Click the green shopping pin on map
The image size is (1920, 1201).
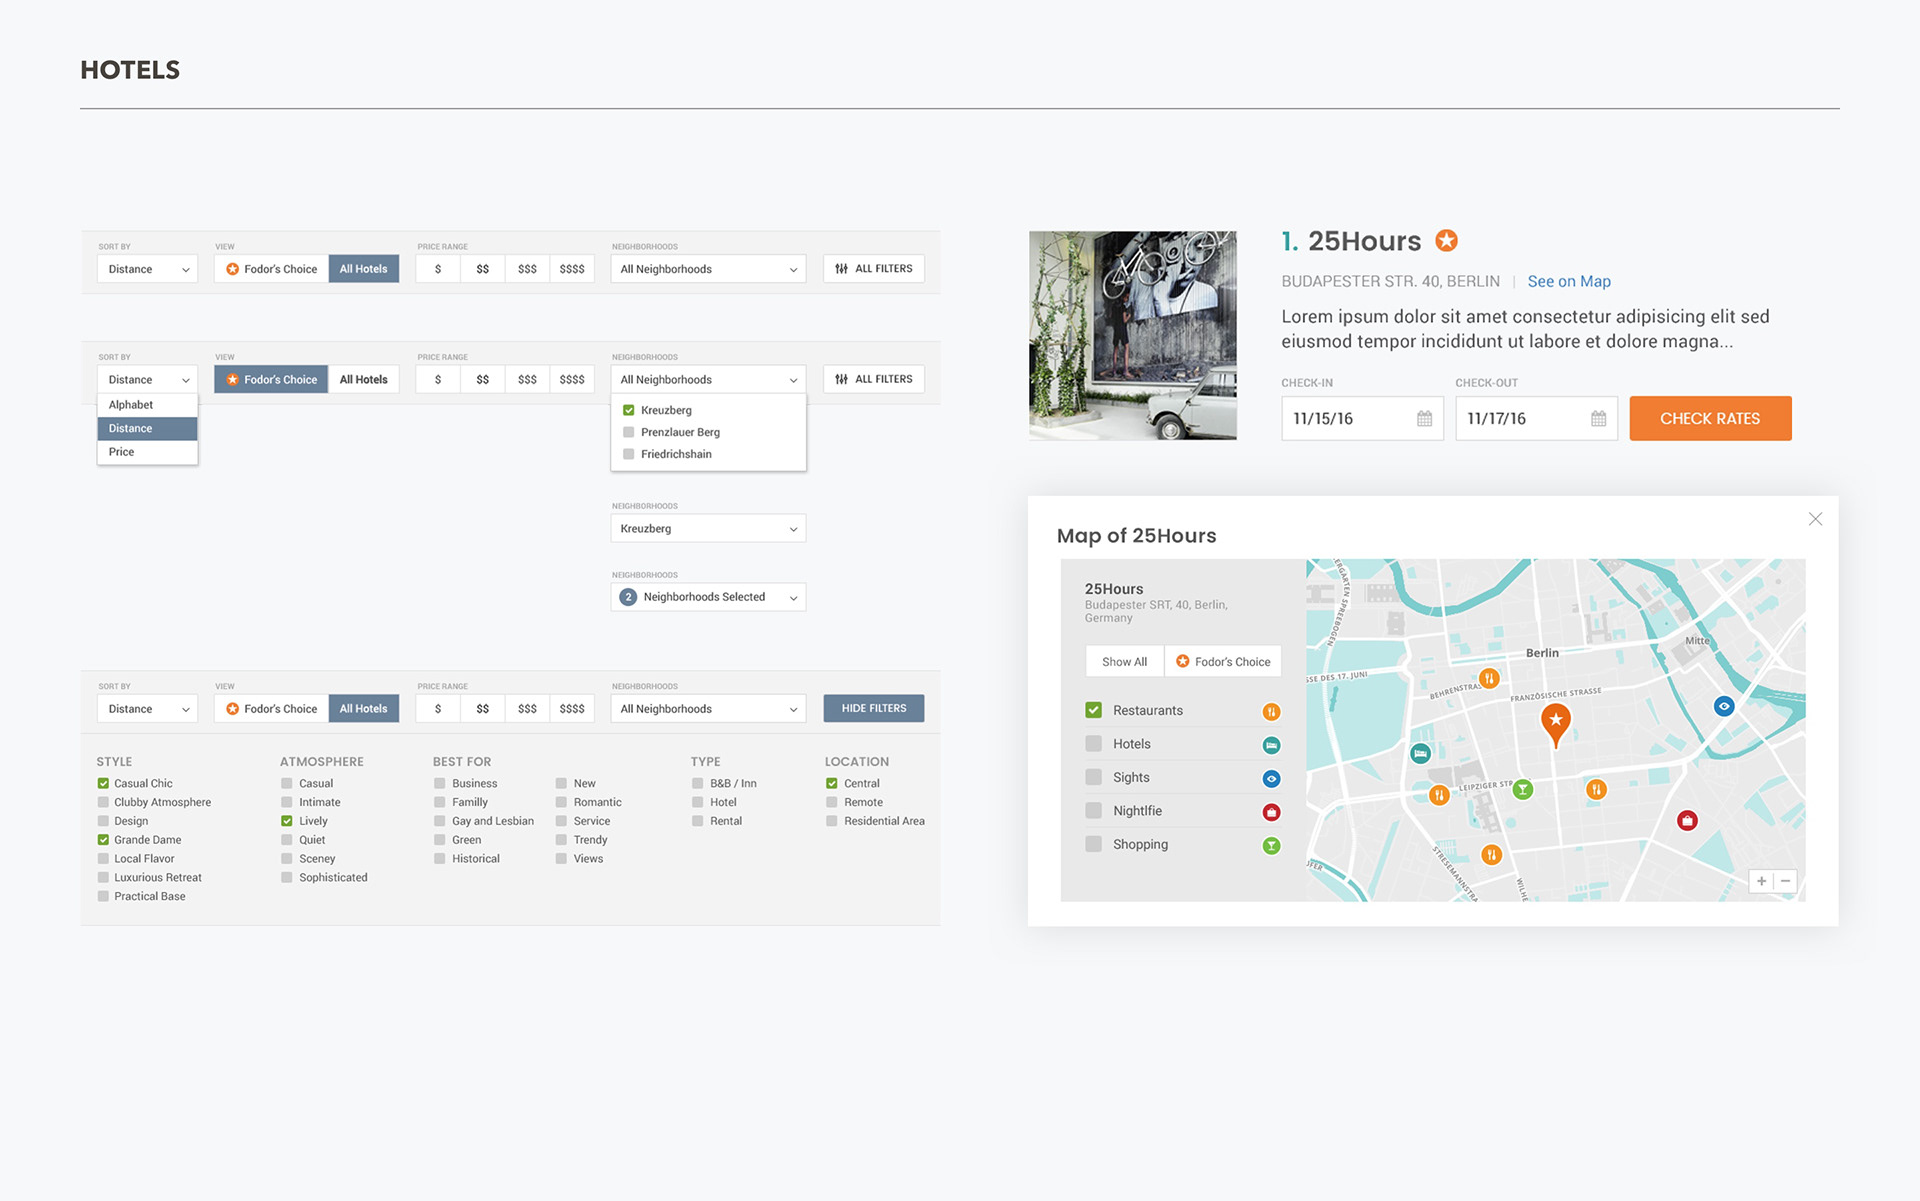click(1522, 790)
